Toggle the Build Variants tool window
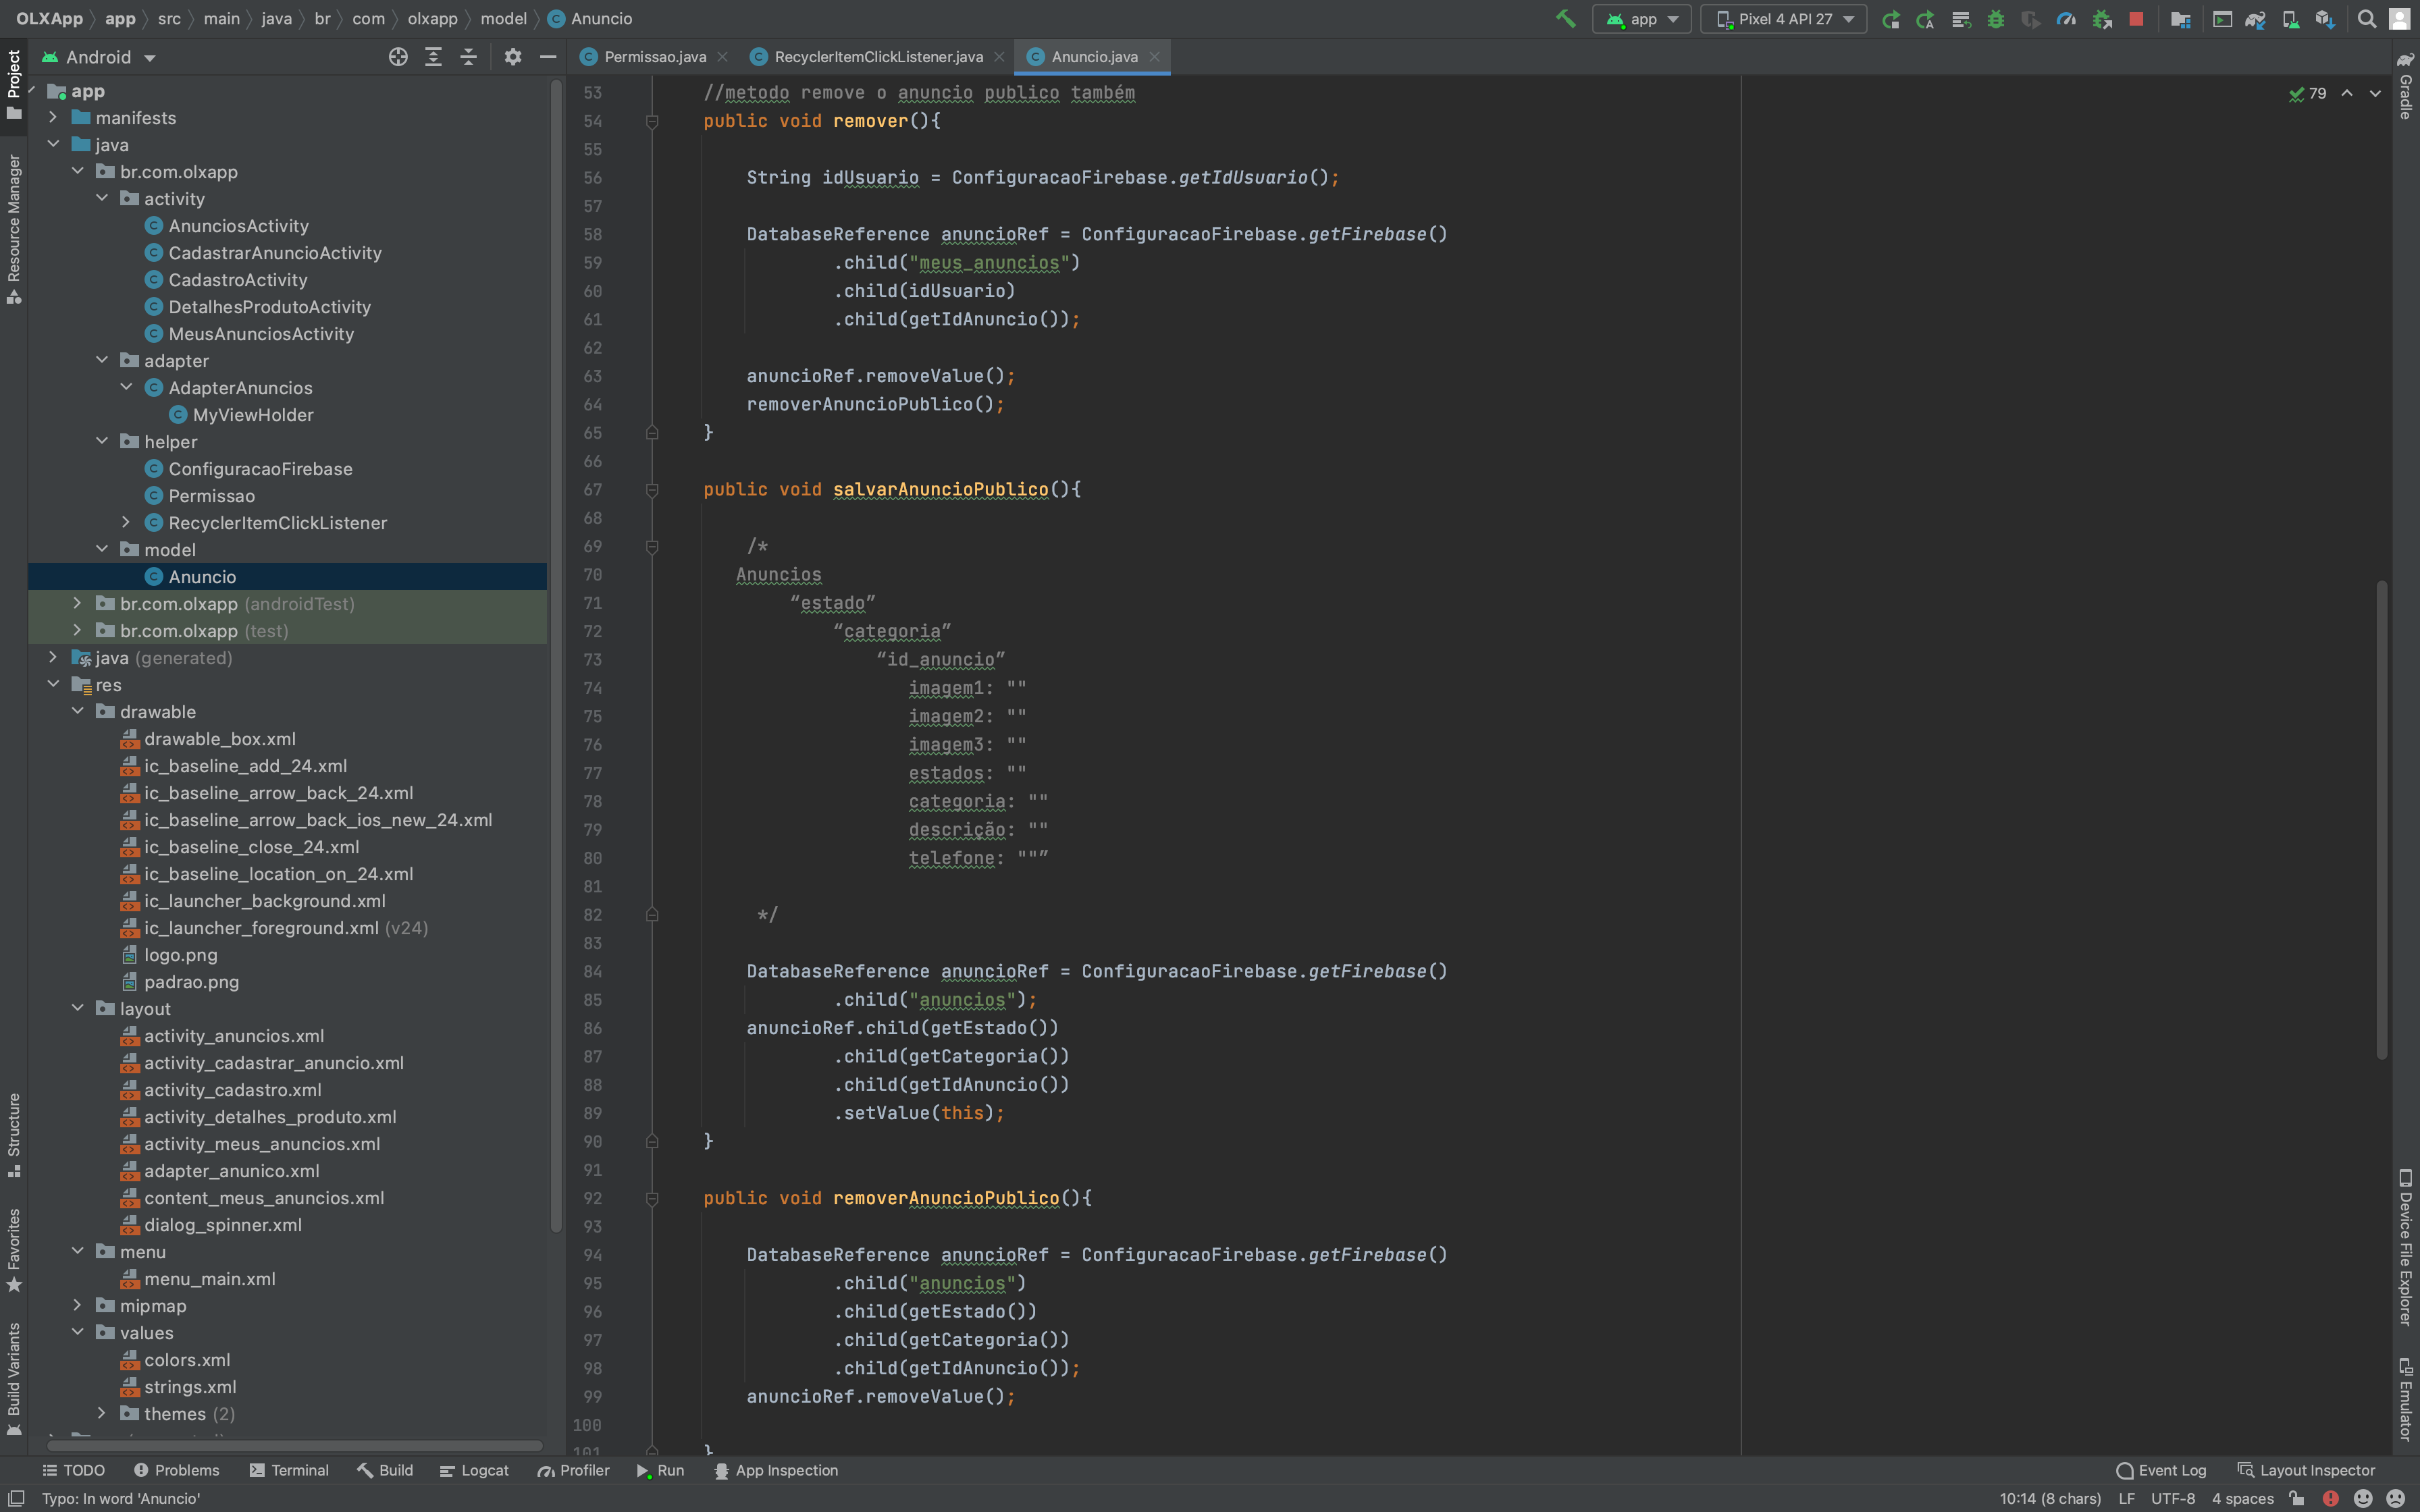 tap(14, 1379)
